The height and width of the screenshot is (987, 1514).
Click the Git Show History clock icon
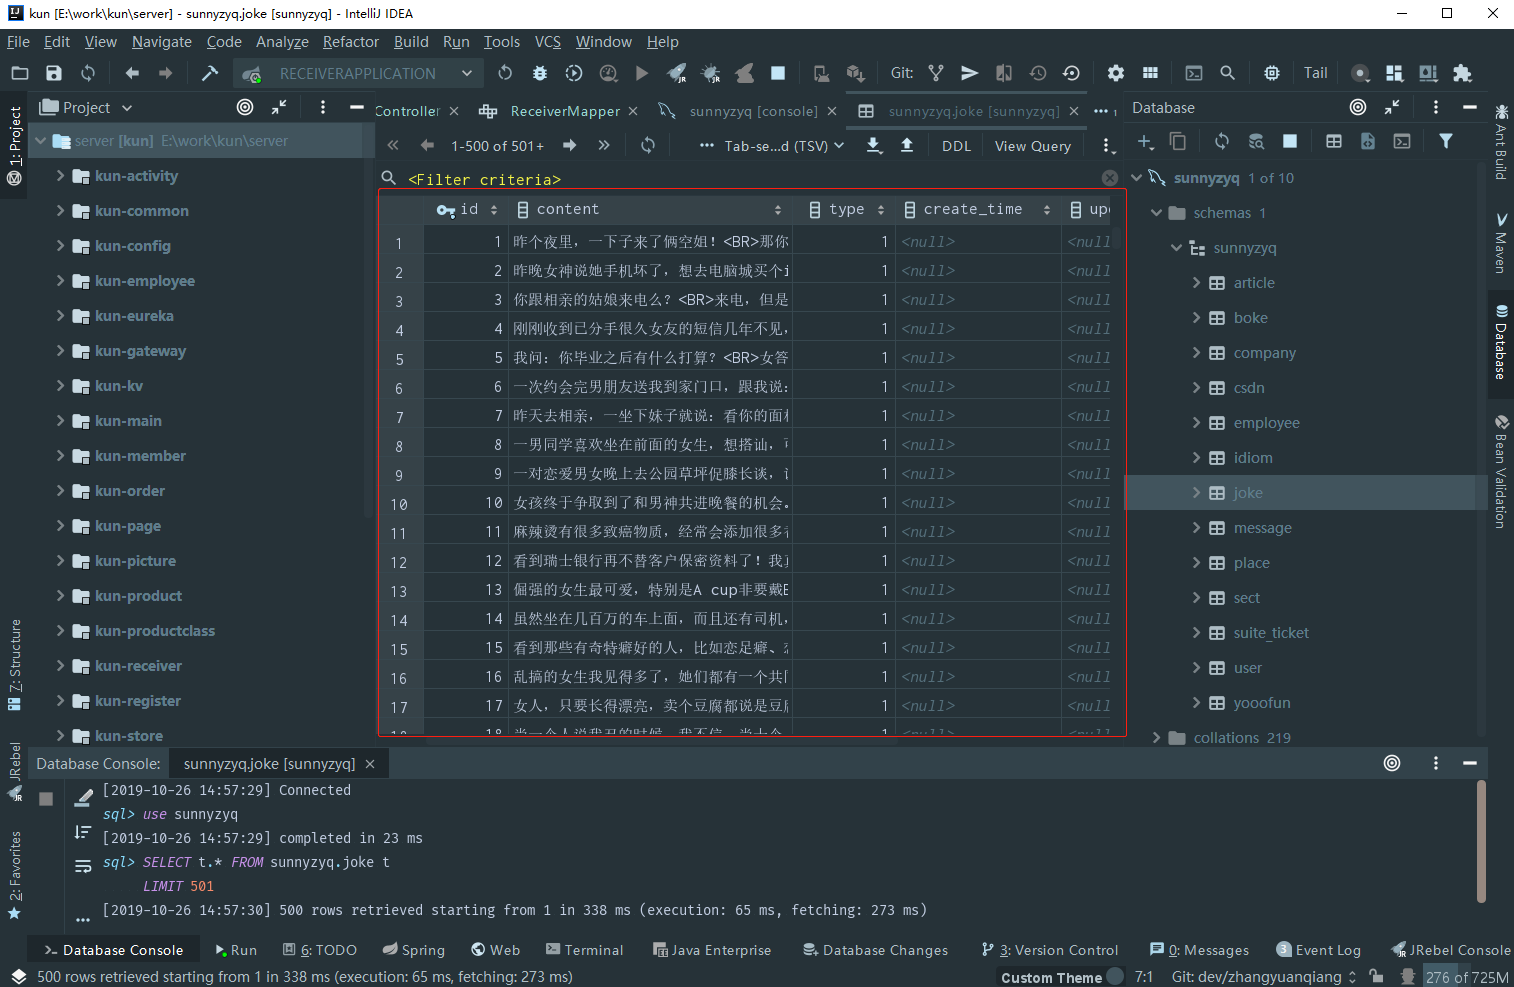tap(1038, 73)
